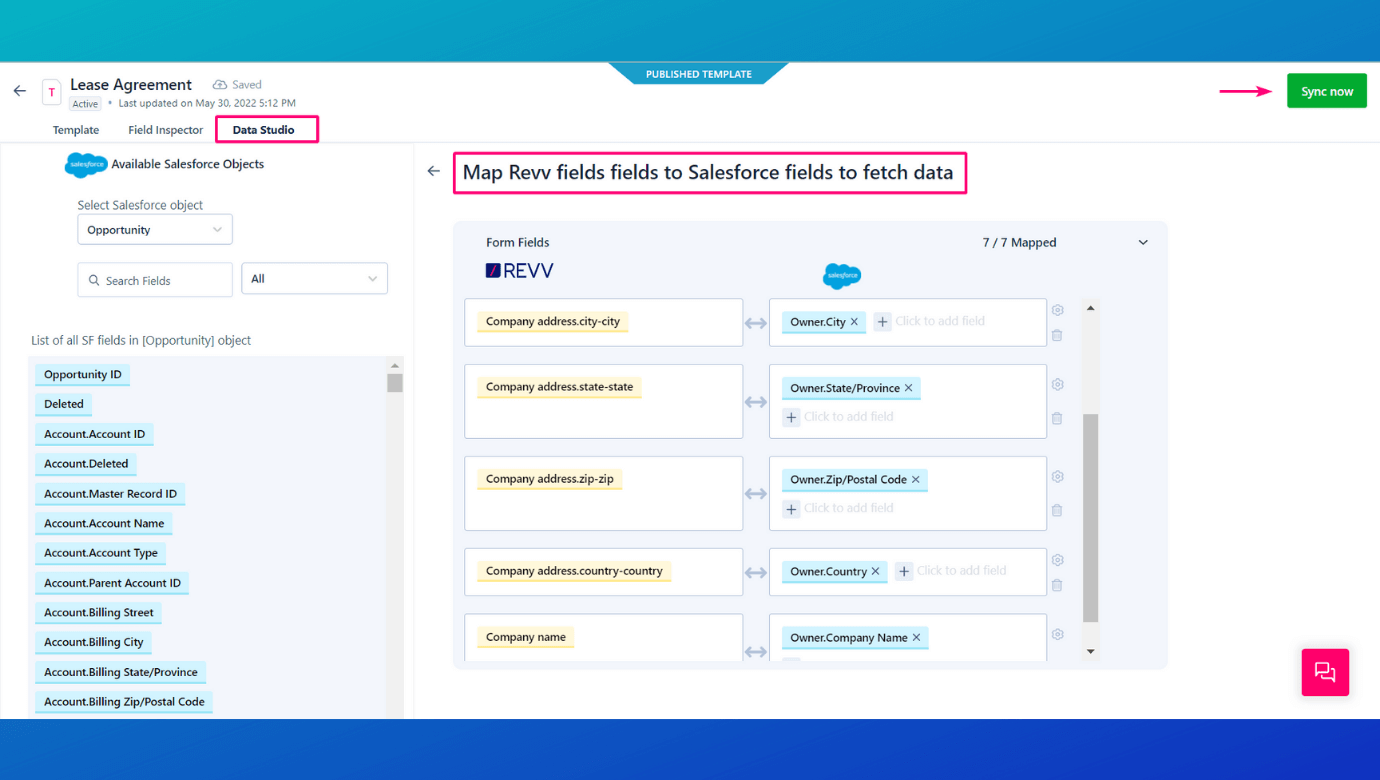This screenshot has width=1380, height=780.
Task: Select the Account.Deleted field chip
Action: point(86,464)
